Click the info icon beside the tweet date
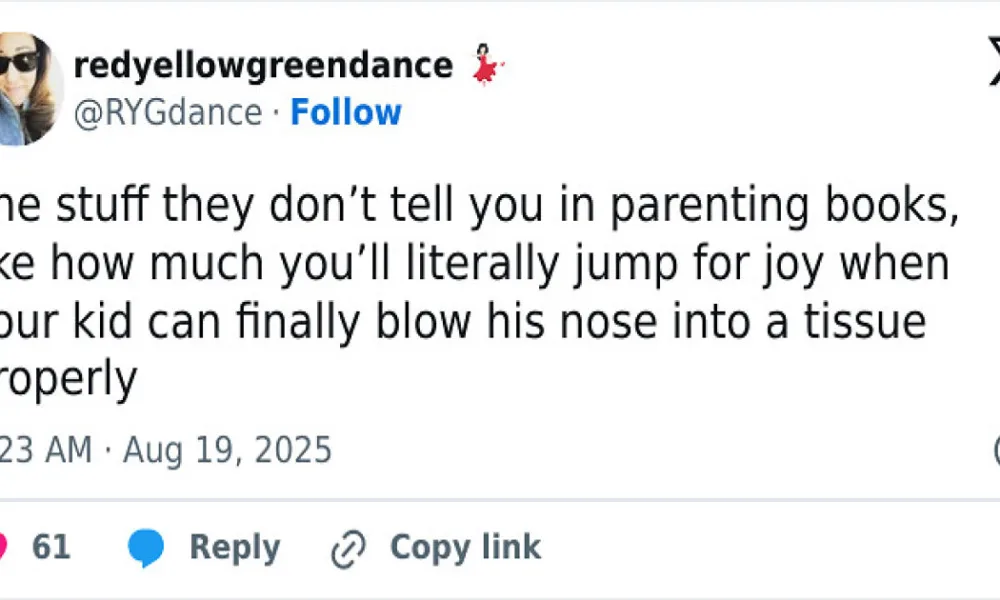The height and width of the screenshot is (600, 1000). coord(996,449)
